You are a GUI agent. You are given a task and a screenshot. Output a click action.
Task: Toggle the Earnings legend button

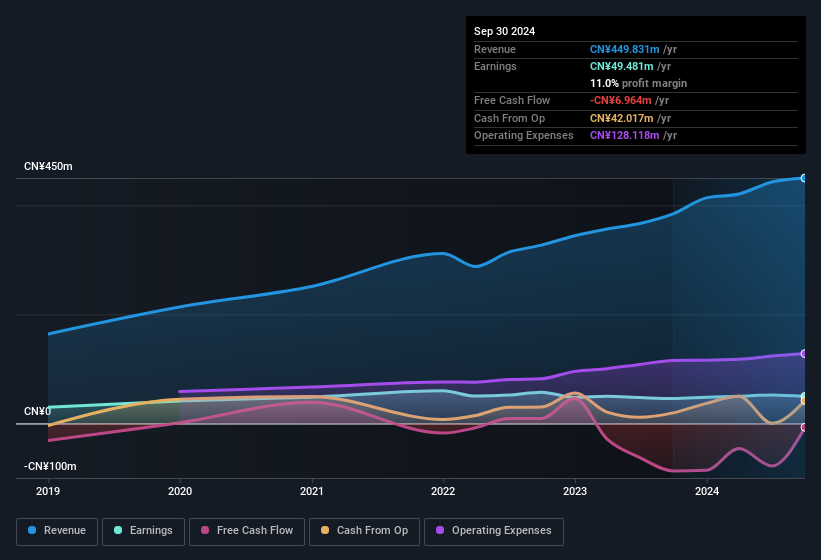pos(143,531)
